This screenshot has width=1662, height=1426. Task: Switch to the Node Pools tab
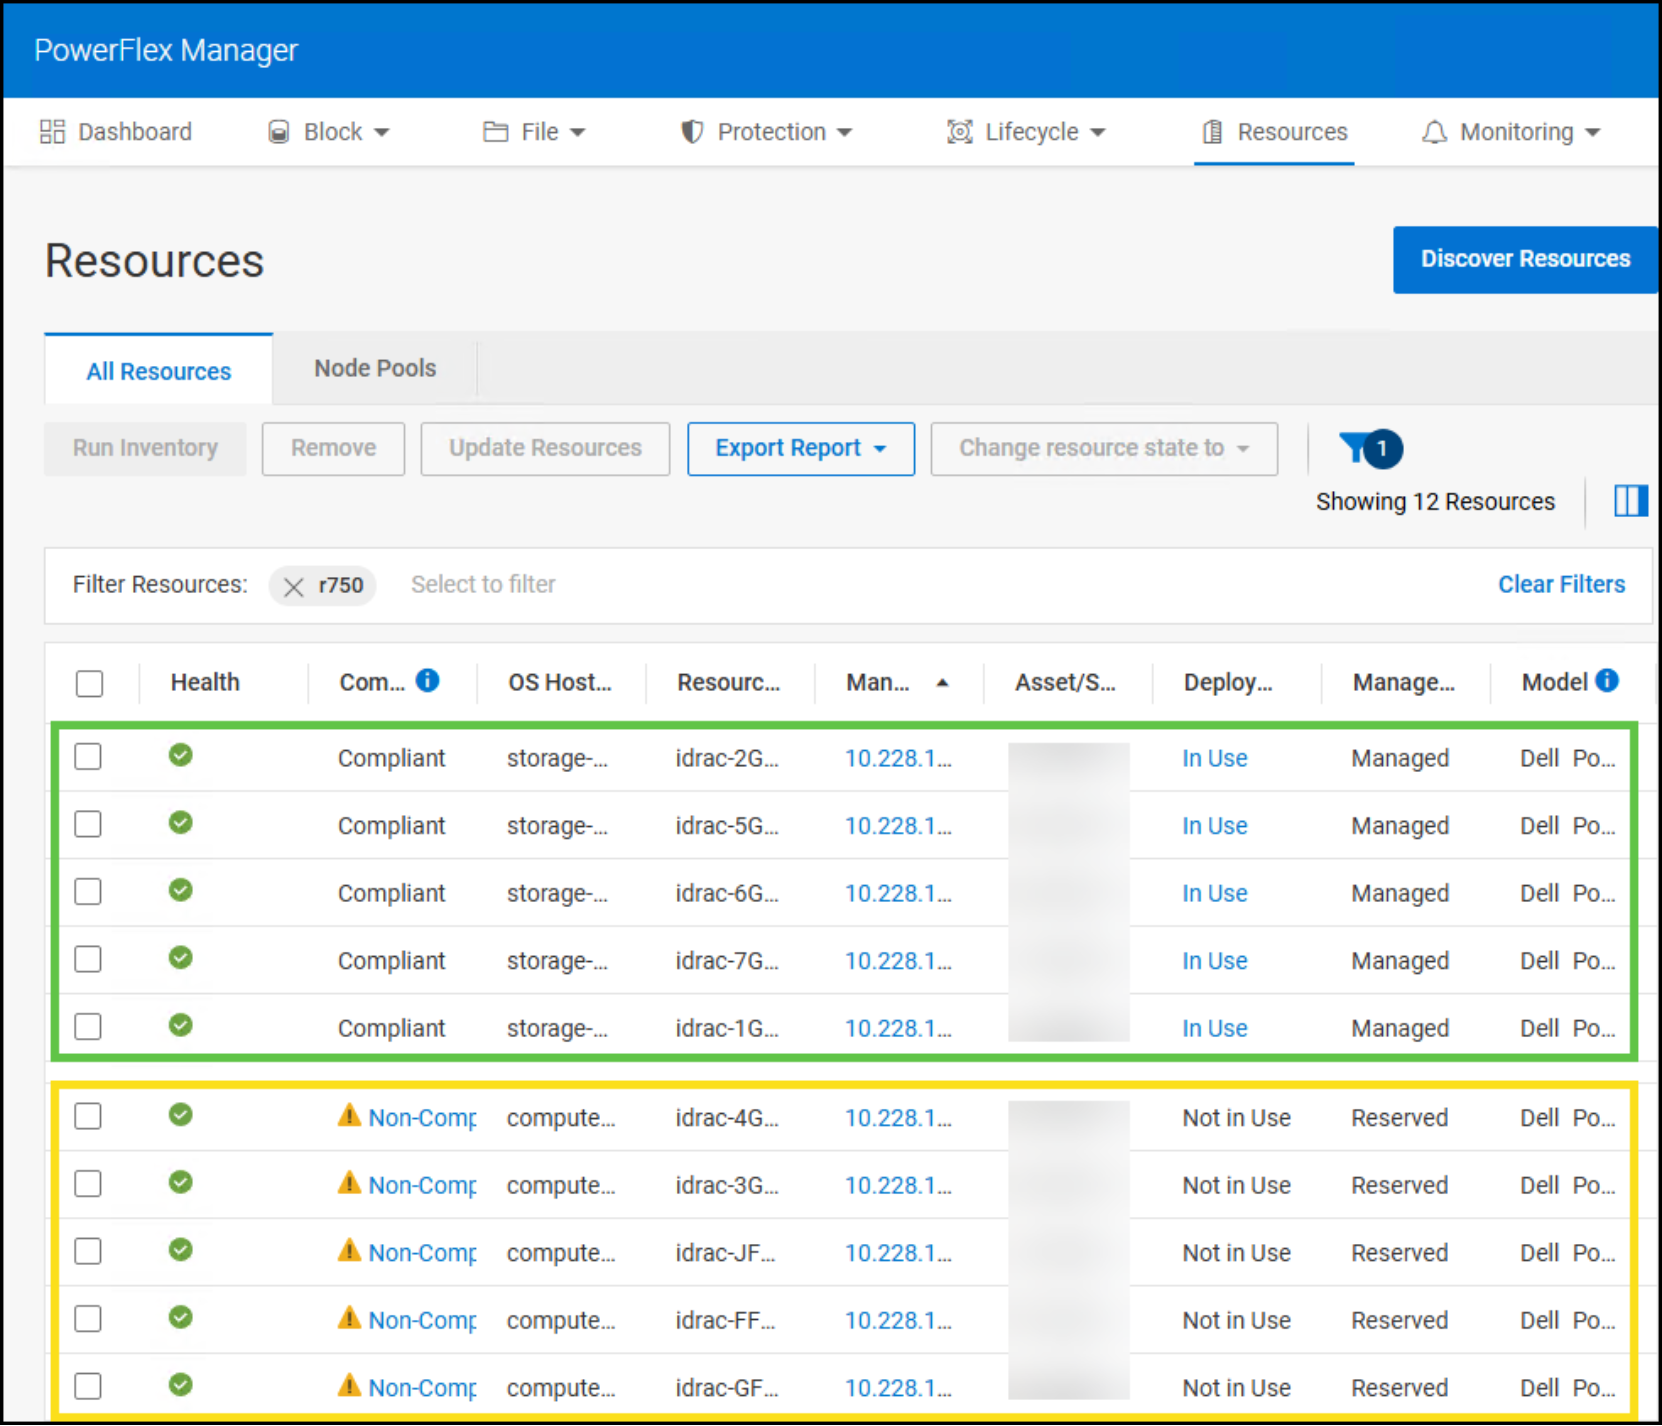pyautogui.click(x=375, y=368)
